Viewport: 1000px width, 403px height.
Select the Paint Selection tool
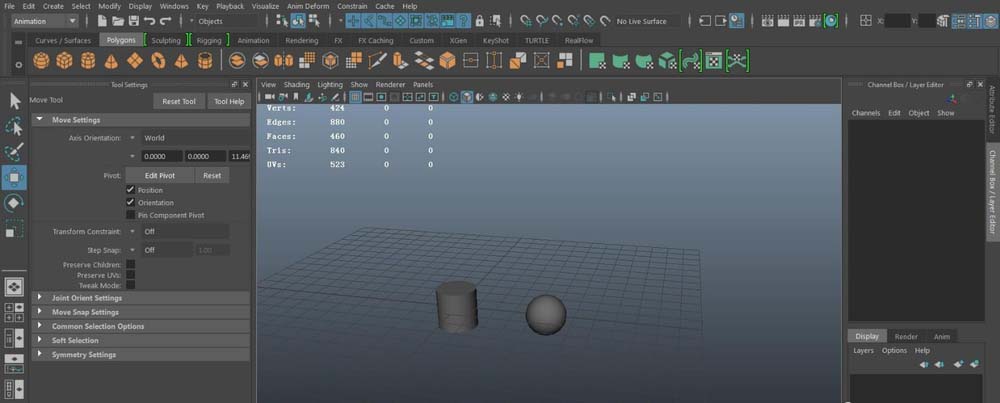point(15,152)
